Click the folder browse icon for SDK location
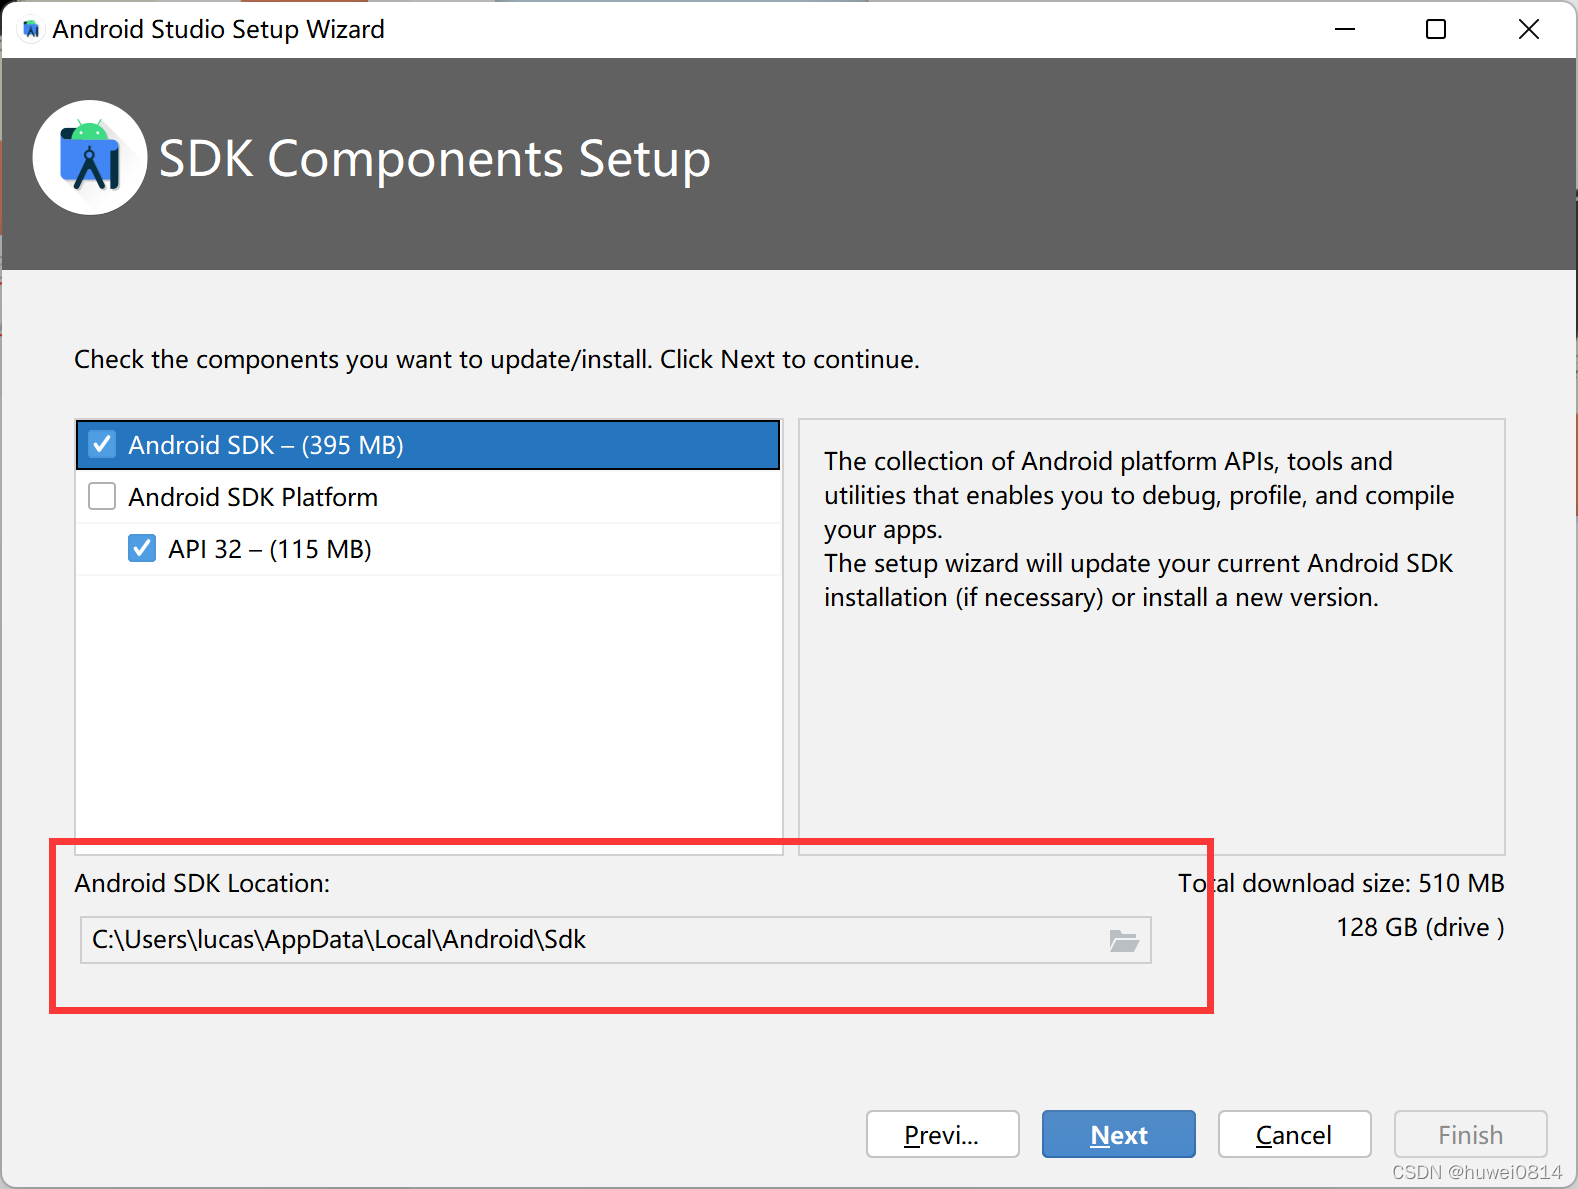Image resolution: width=1578 pixels, height=1189 pixels. coord(1124,940)
